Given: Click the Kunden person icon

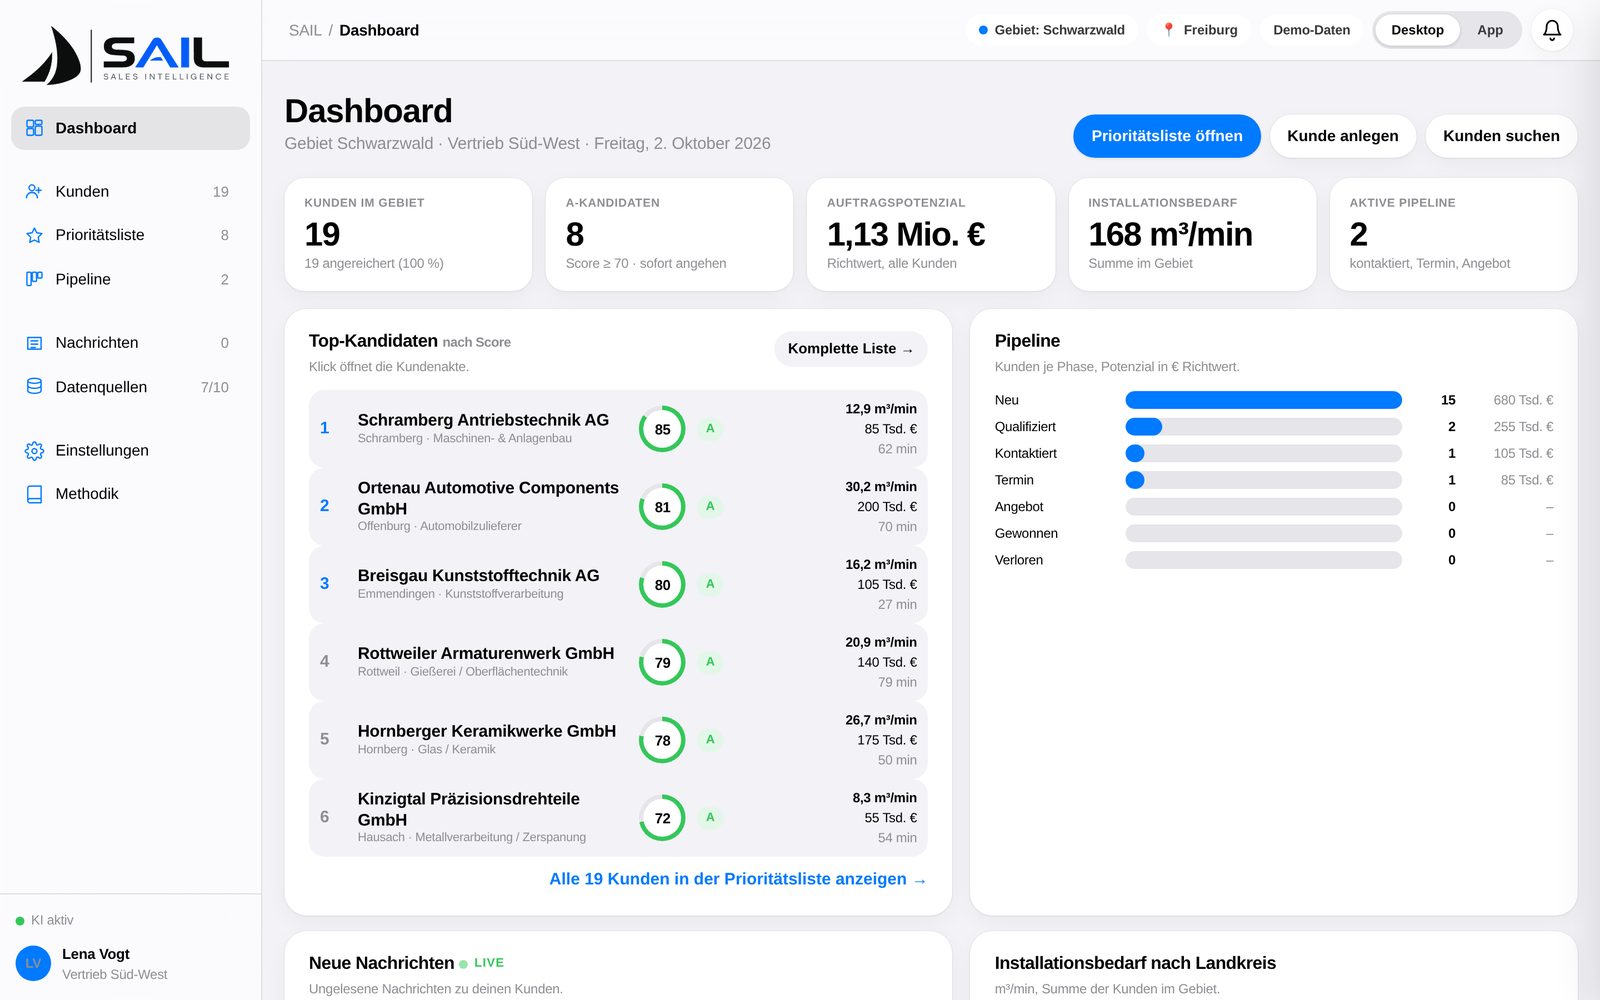Looking at the screenshot, I should pos(34,191).
